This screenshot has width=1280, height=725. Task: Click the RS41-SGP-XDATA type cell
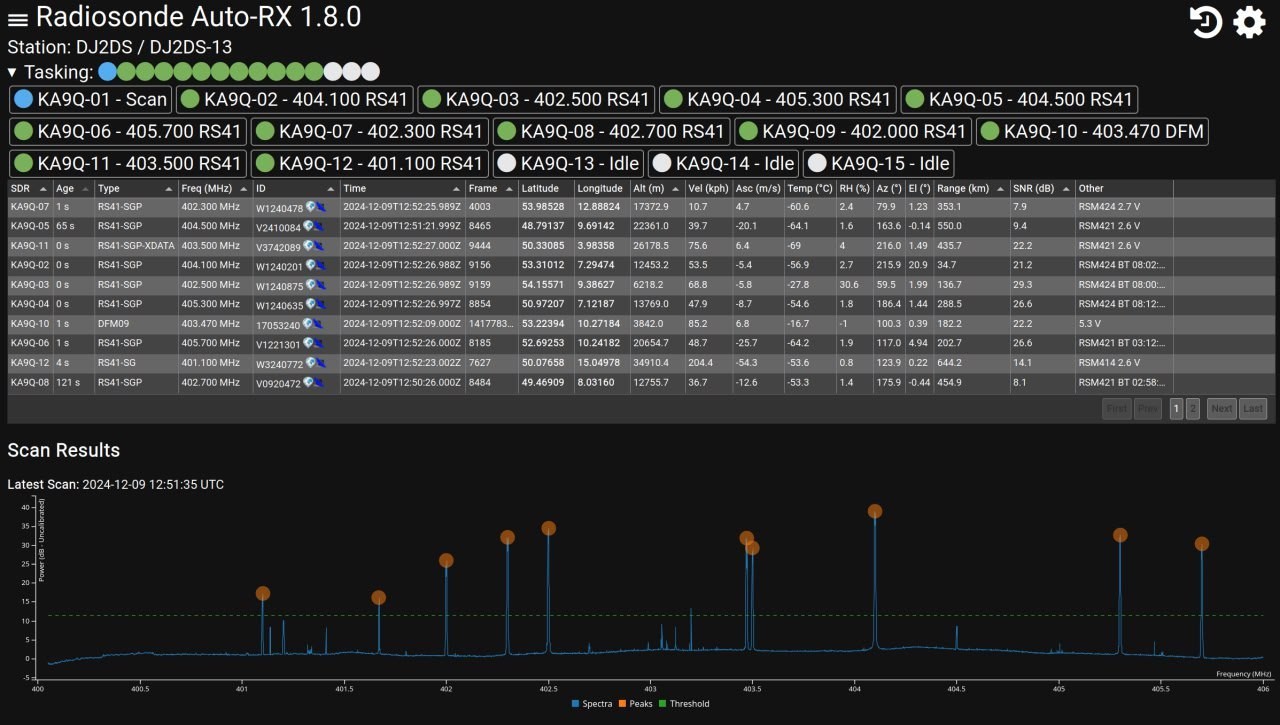click(136, 246)
